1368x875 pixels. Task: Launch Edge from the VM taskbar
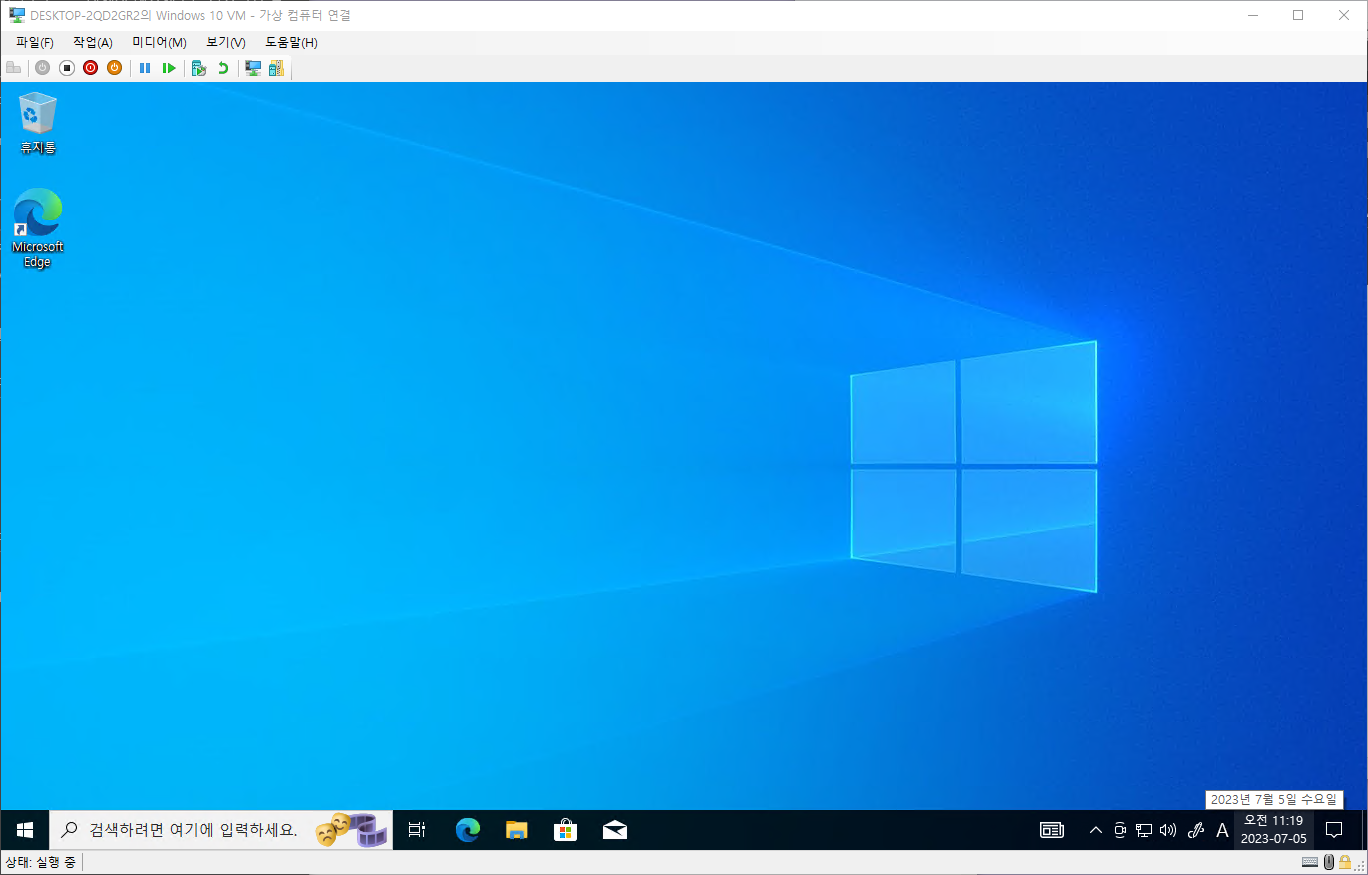coord(467,830)
